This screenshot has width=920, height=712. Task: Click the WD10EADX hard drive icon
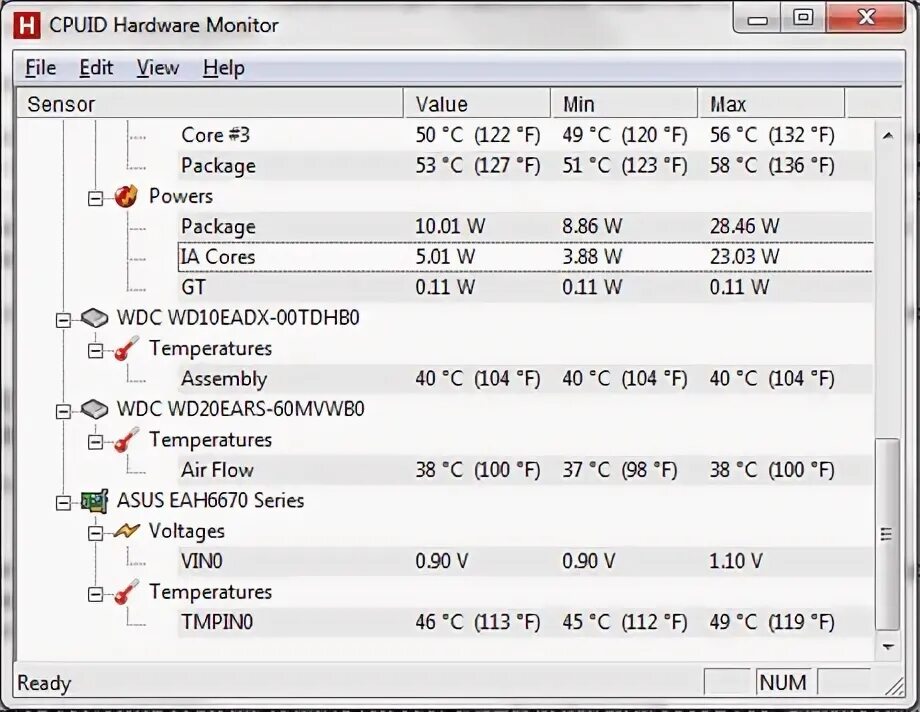pos(94,318)
